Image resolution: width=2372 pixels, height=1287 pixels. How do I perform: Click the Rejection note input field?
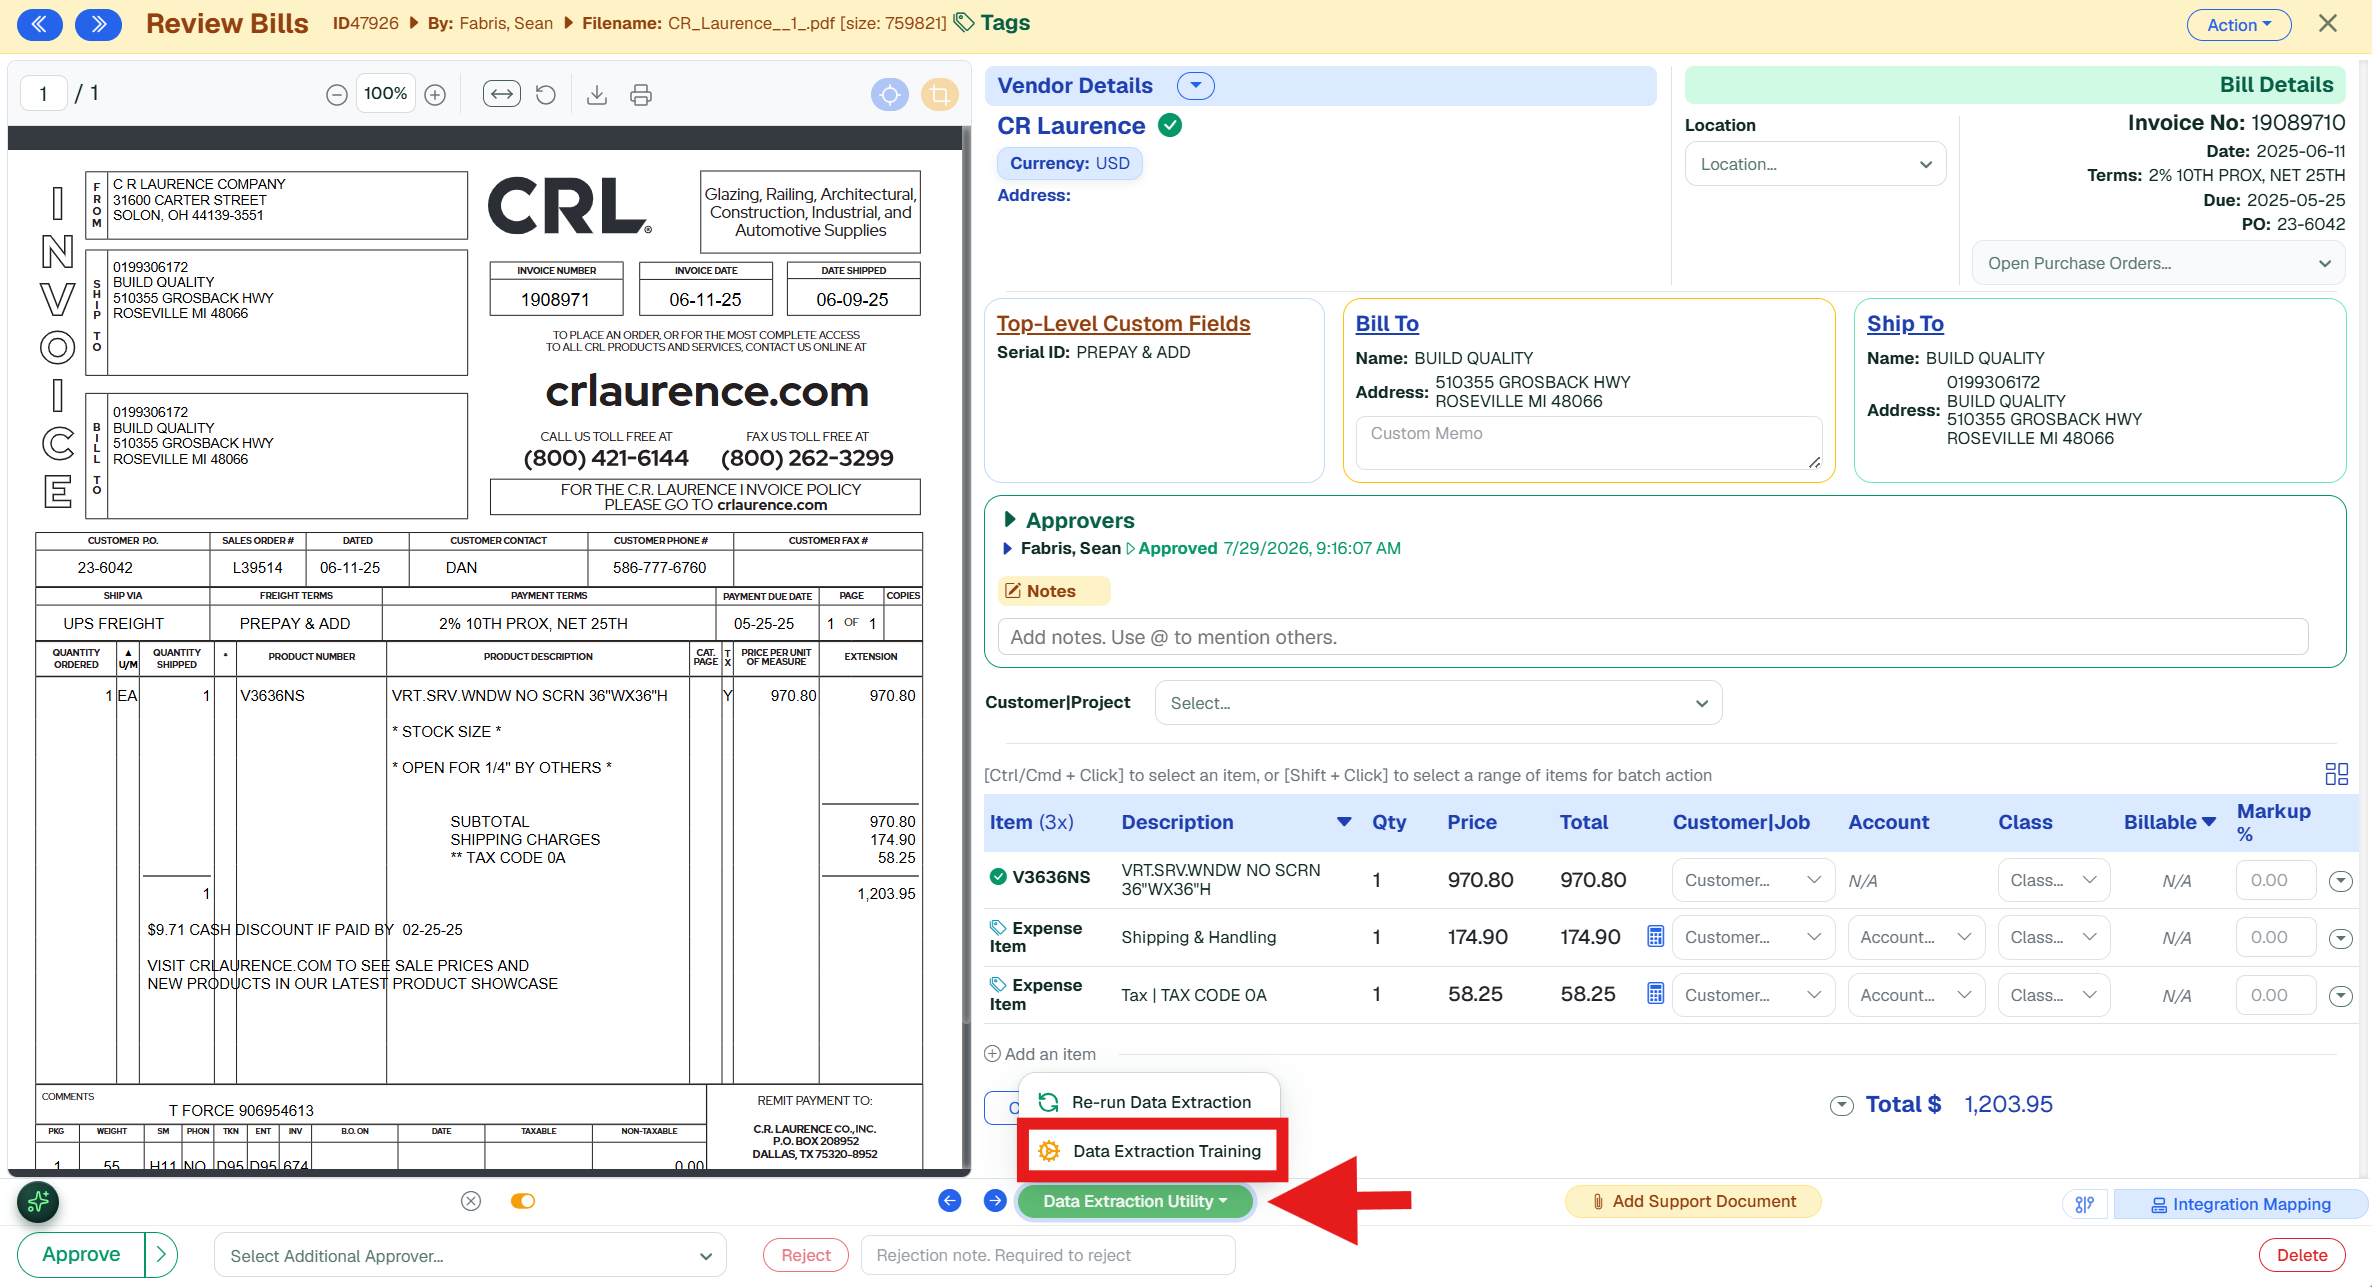coord(1048,1255)
